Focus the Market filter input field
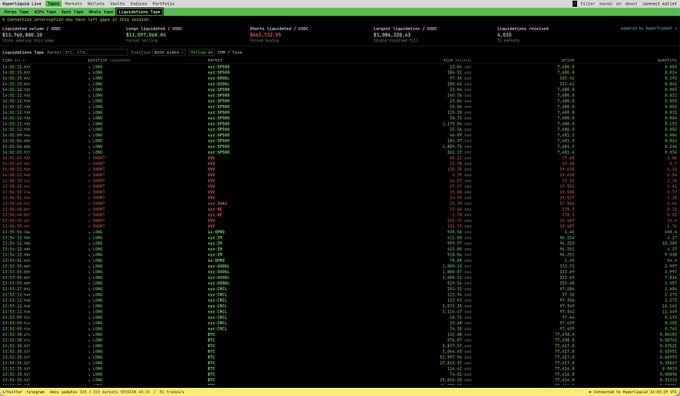Viewport: 680px width, 396px height. (95, 52)
